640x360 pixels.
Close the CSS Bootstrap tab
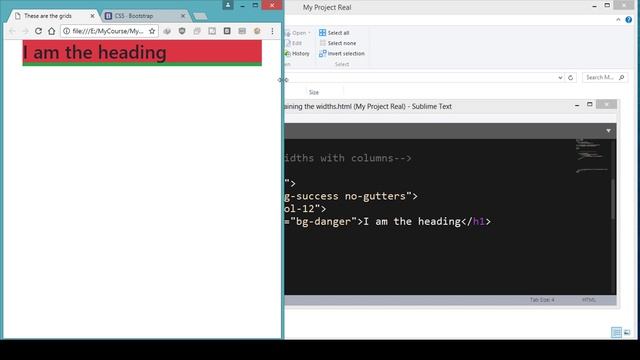pyautogui.click(x=183, y=16)
